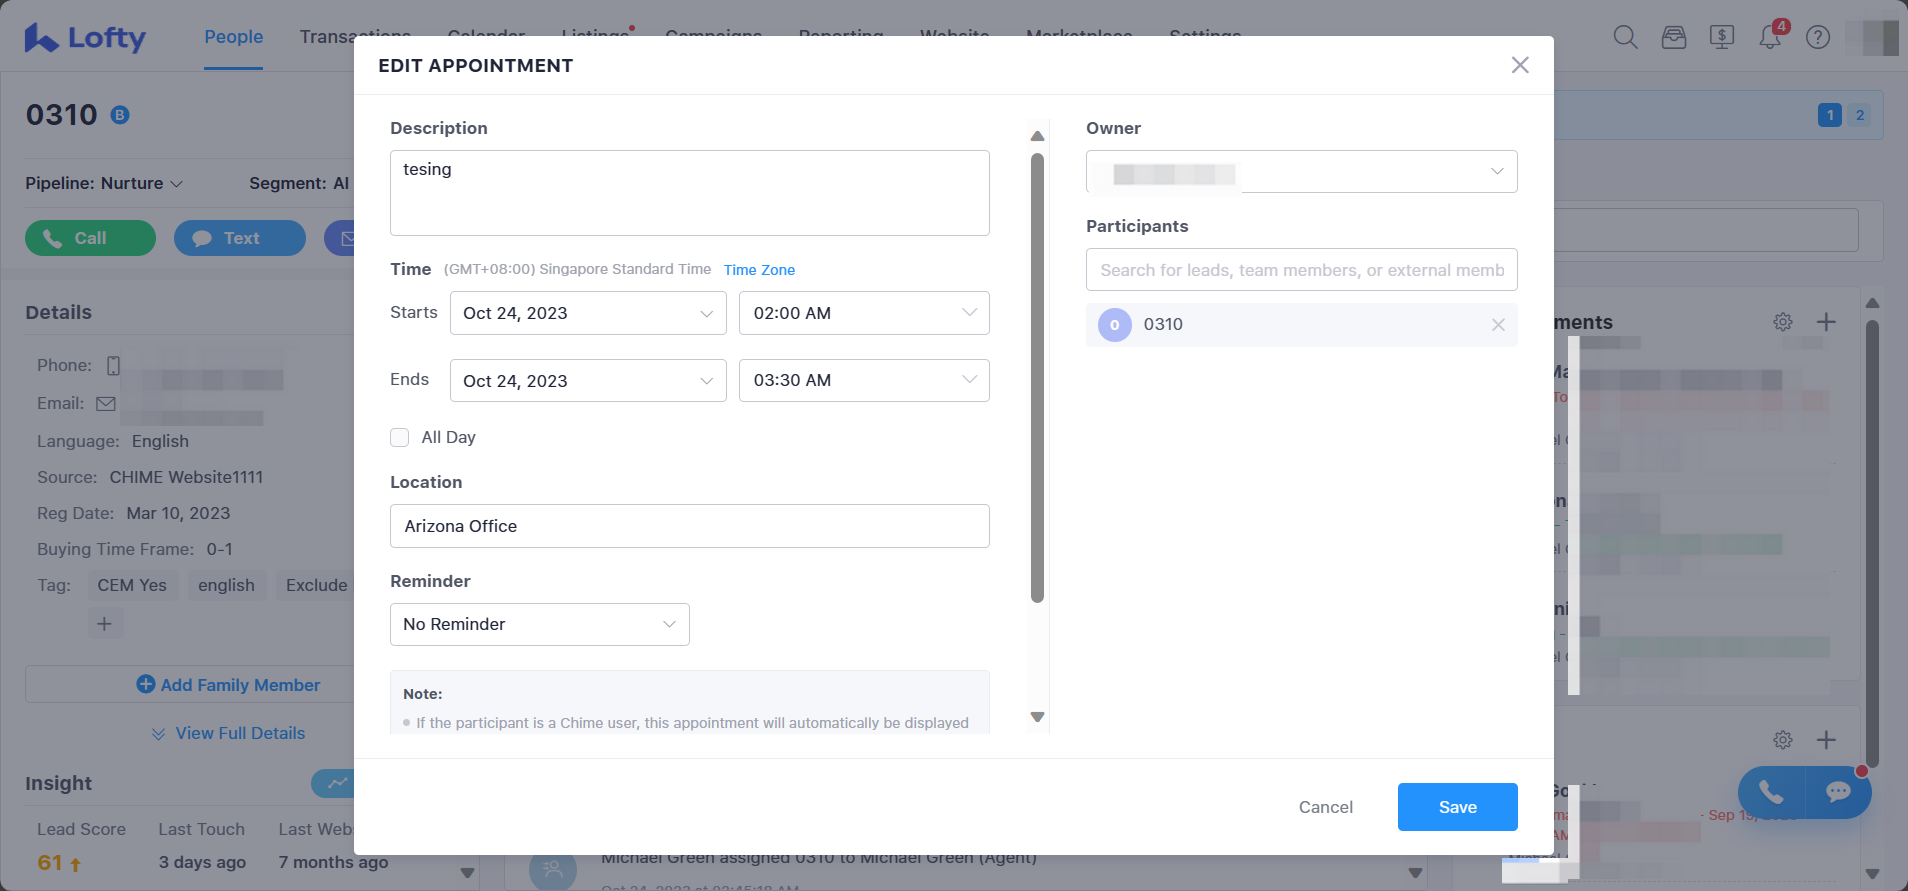Open the Owner dropdown
1908x891 pixels.
click(1301, 172)
